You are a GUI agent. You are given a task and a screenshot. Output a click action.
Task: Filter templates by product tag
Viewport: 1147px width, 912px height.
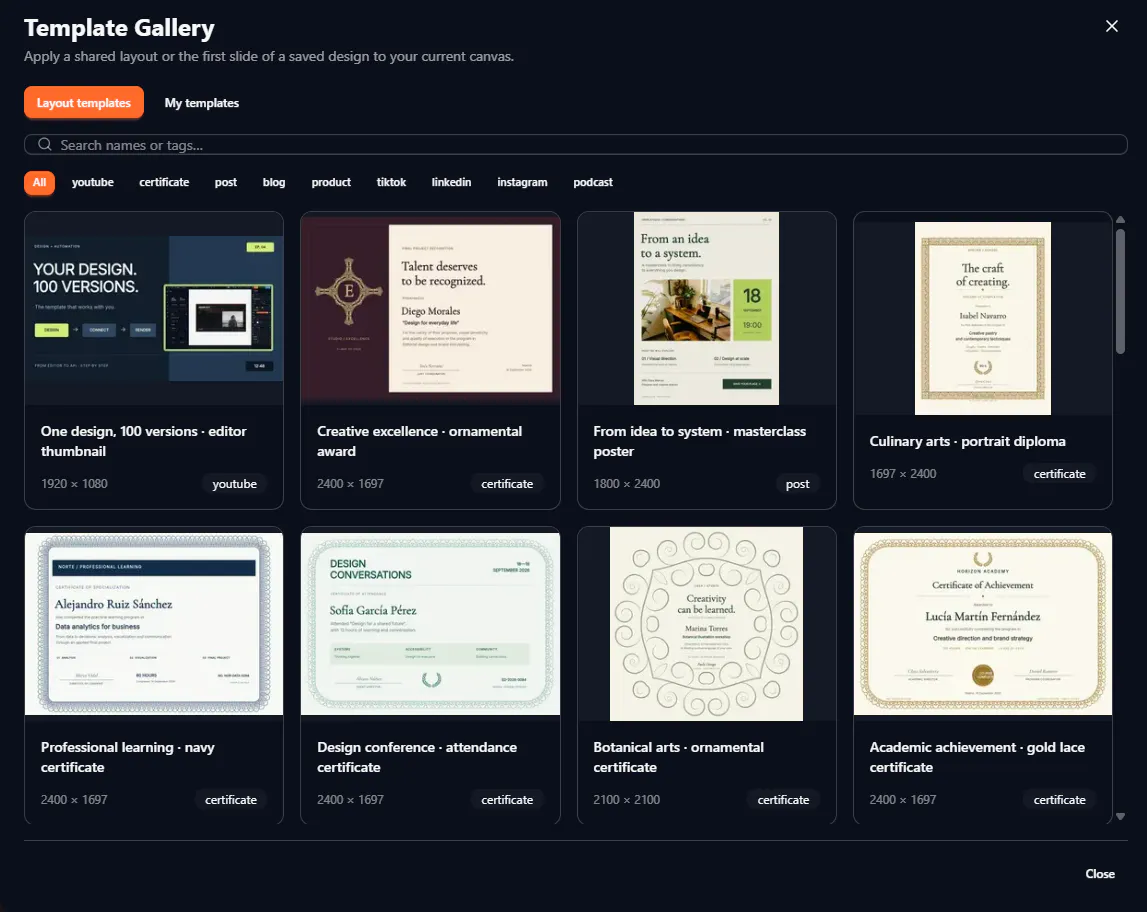click(331, 182)
